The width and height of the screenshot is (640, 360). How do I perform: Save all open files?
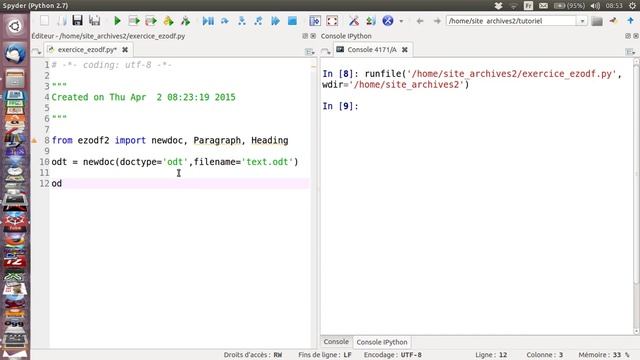(x=95, y=20)
